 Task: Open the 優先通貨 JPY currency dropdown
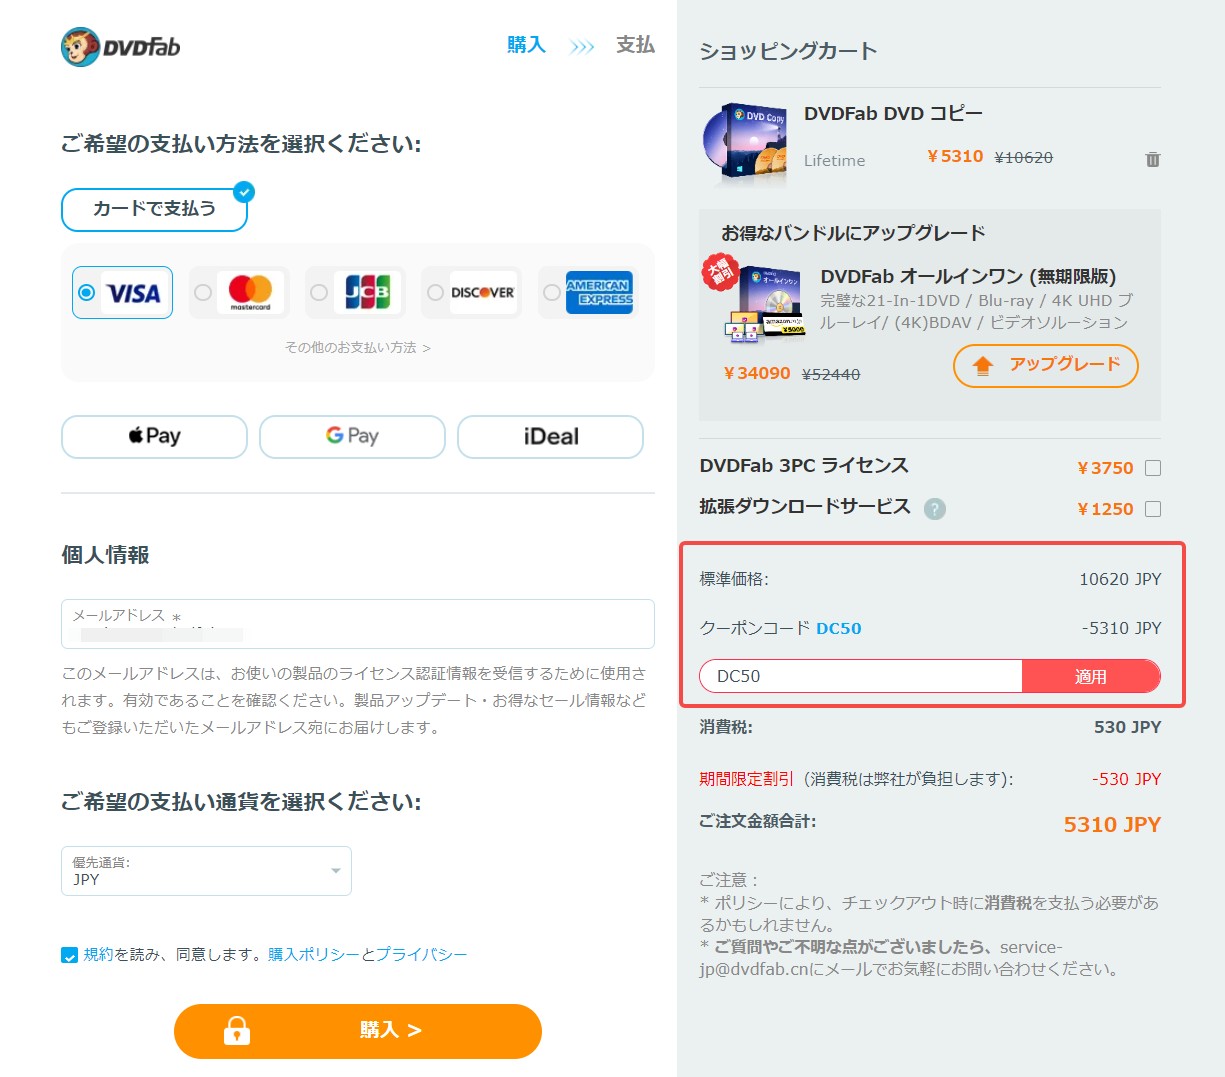click(206, 871)
